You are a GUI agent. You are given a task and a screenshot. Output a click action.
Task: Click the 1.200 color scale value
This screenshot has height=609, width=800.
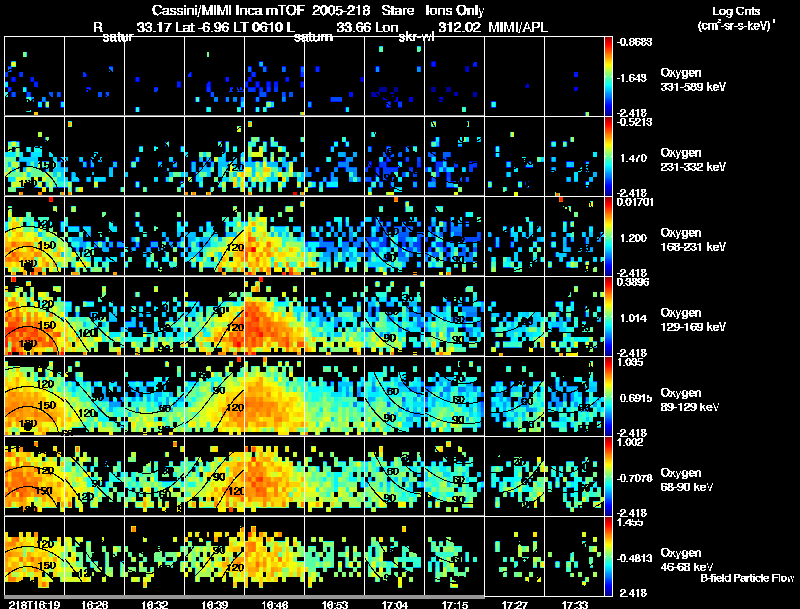click(x=633, y=238)
